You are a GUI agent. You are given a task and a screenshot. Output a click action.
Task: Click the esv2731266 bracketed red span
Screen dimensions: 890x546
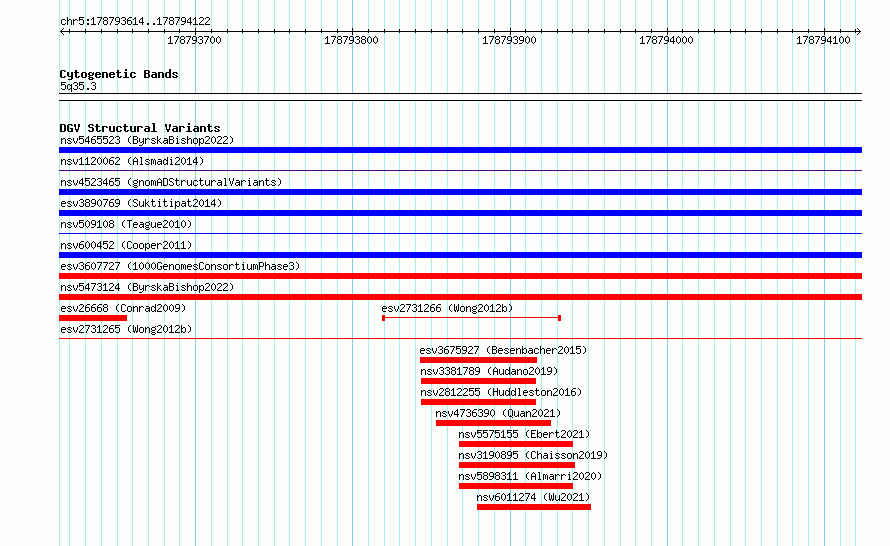(472, 318)
